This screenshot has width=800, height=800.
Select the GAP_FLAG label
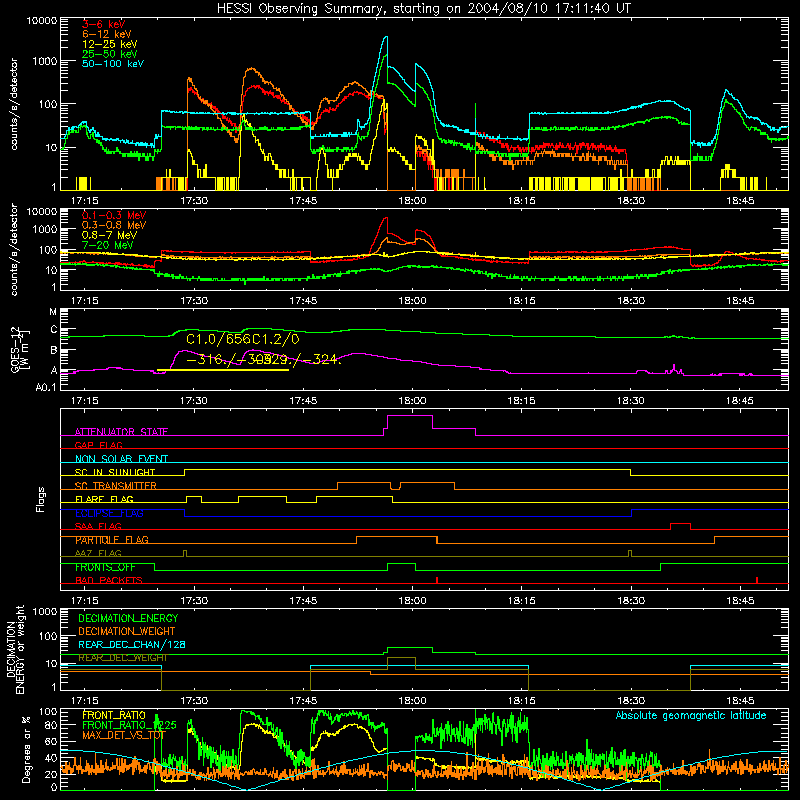click(98, 445)
